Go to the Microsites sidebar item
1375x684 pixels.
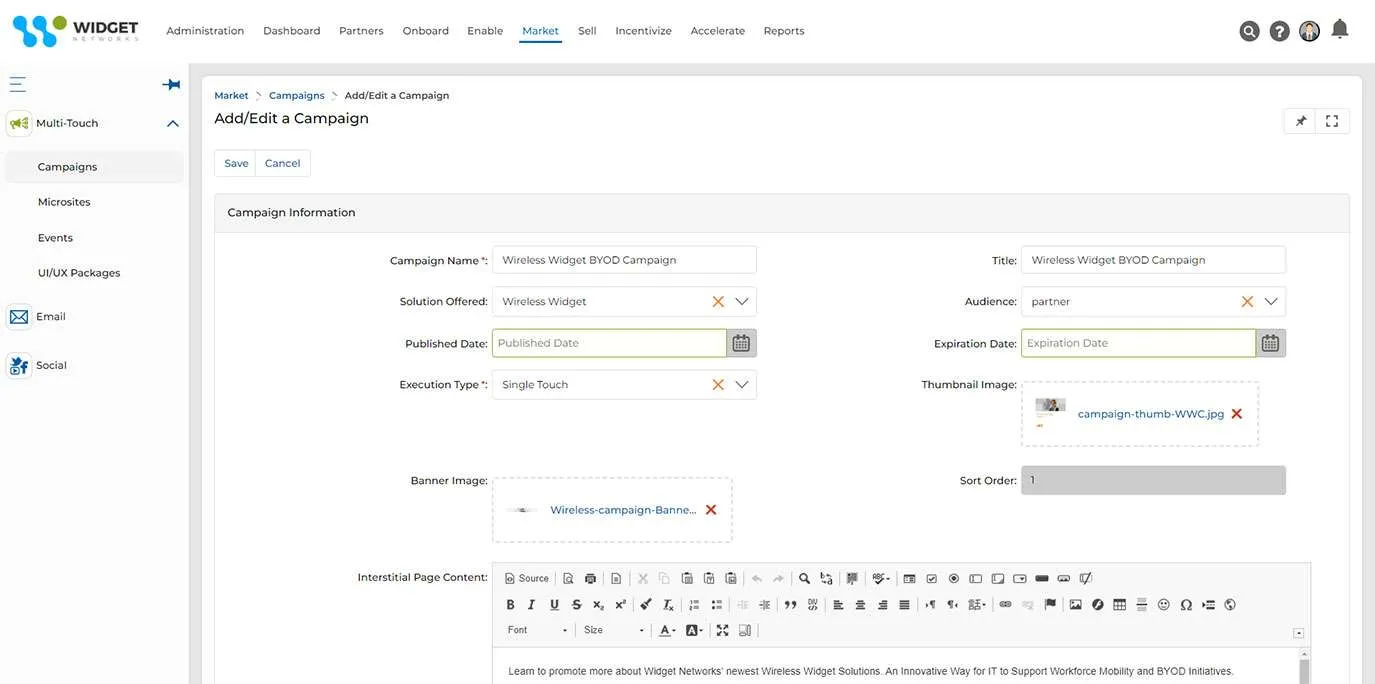(64, 202)
